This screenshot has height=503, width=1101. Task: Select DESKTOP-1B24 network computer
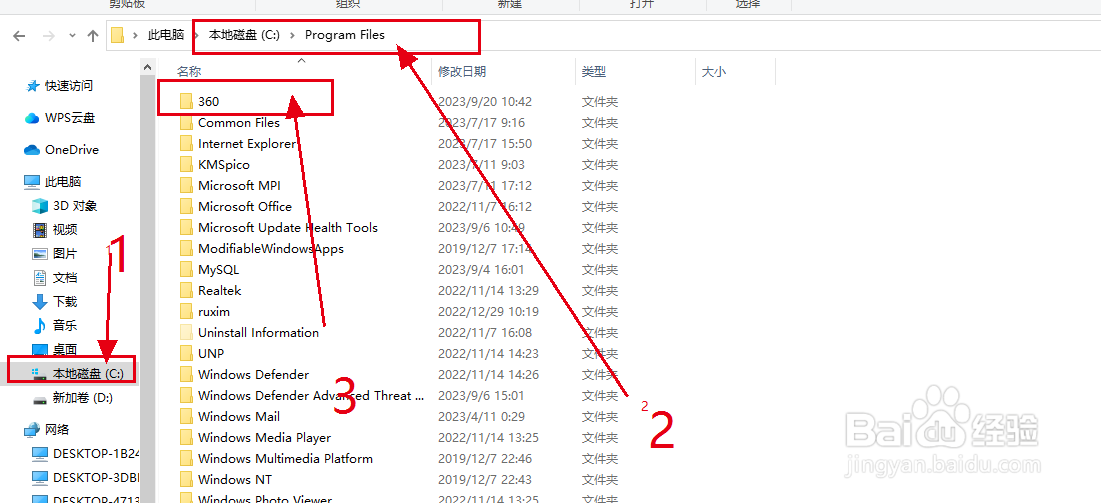tap(97, 453)
